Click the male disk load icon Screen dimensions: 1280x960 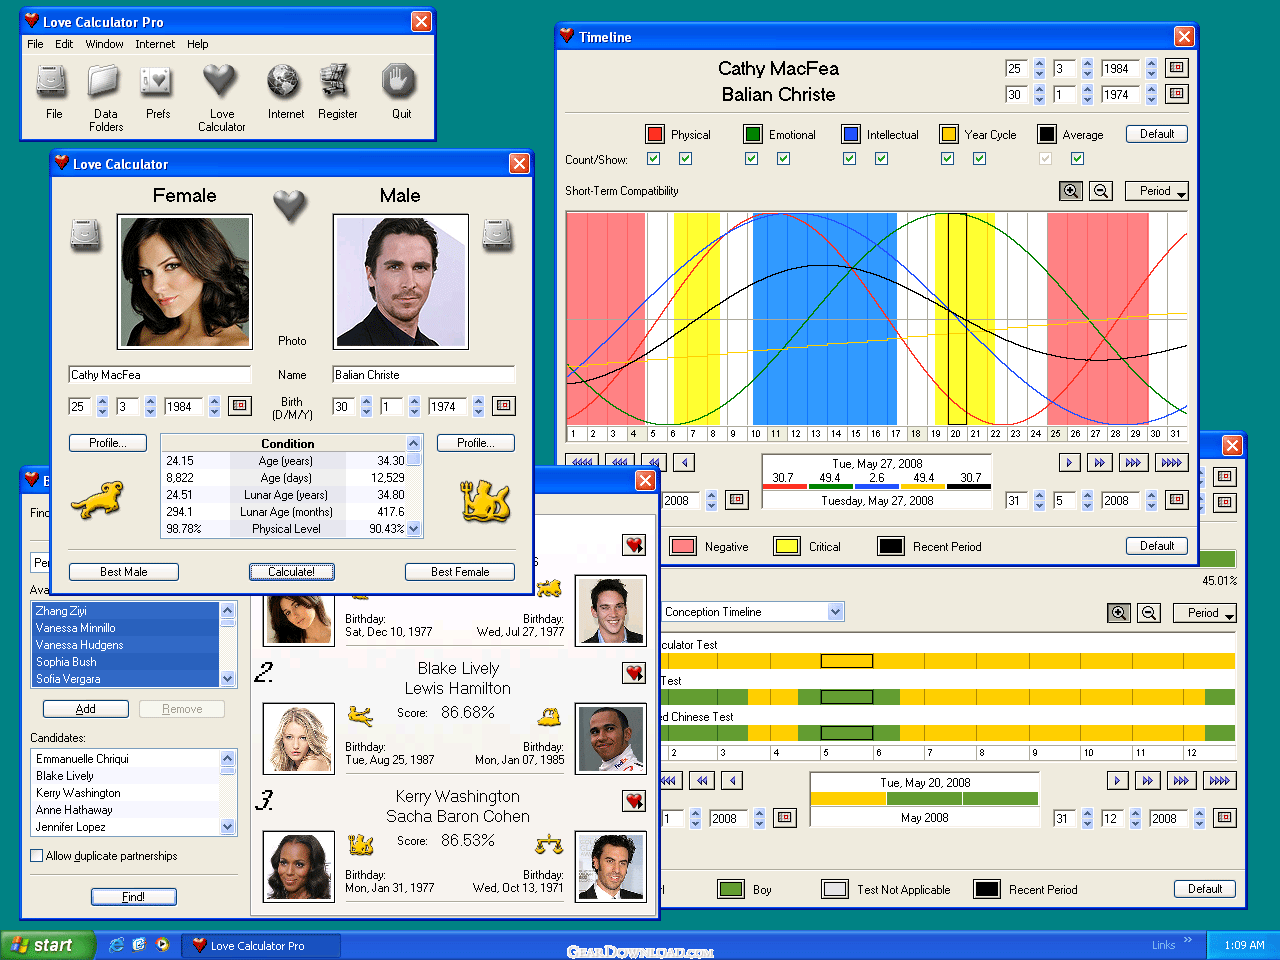click(x=498, y=236)
